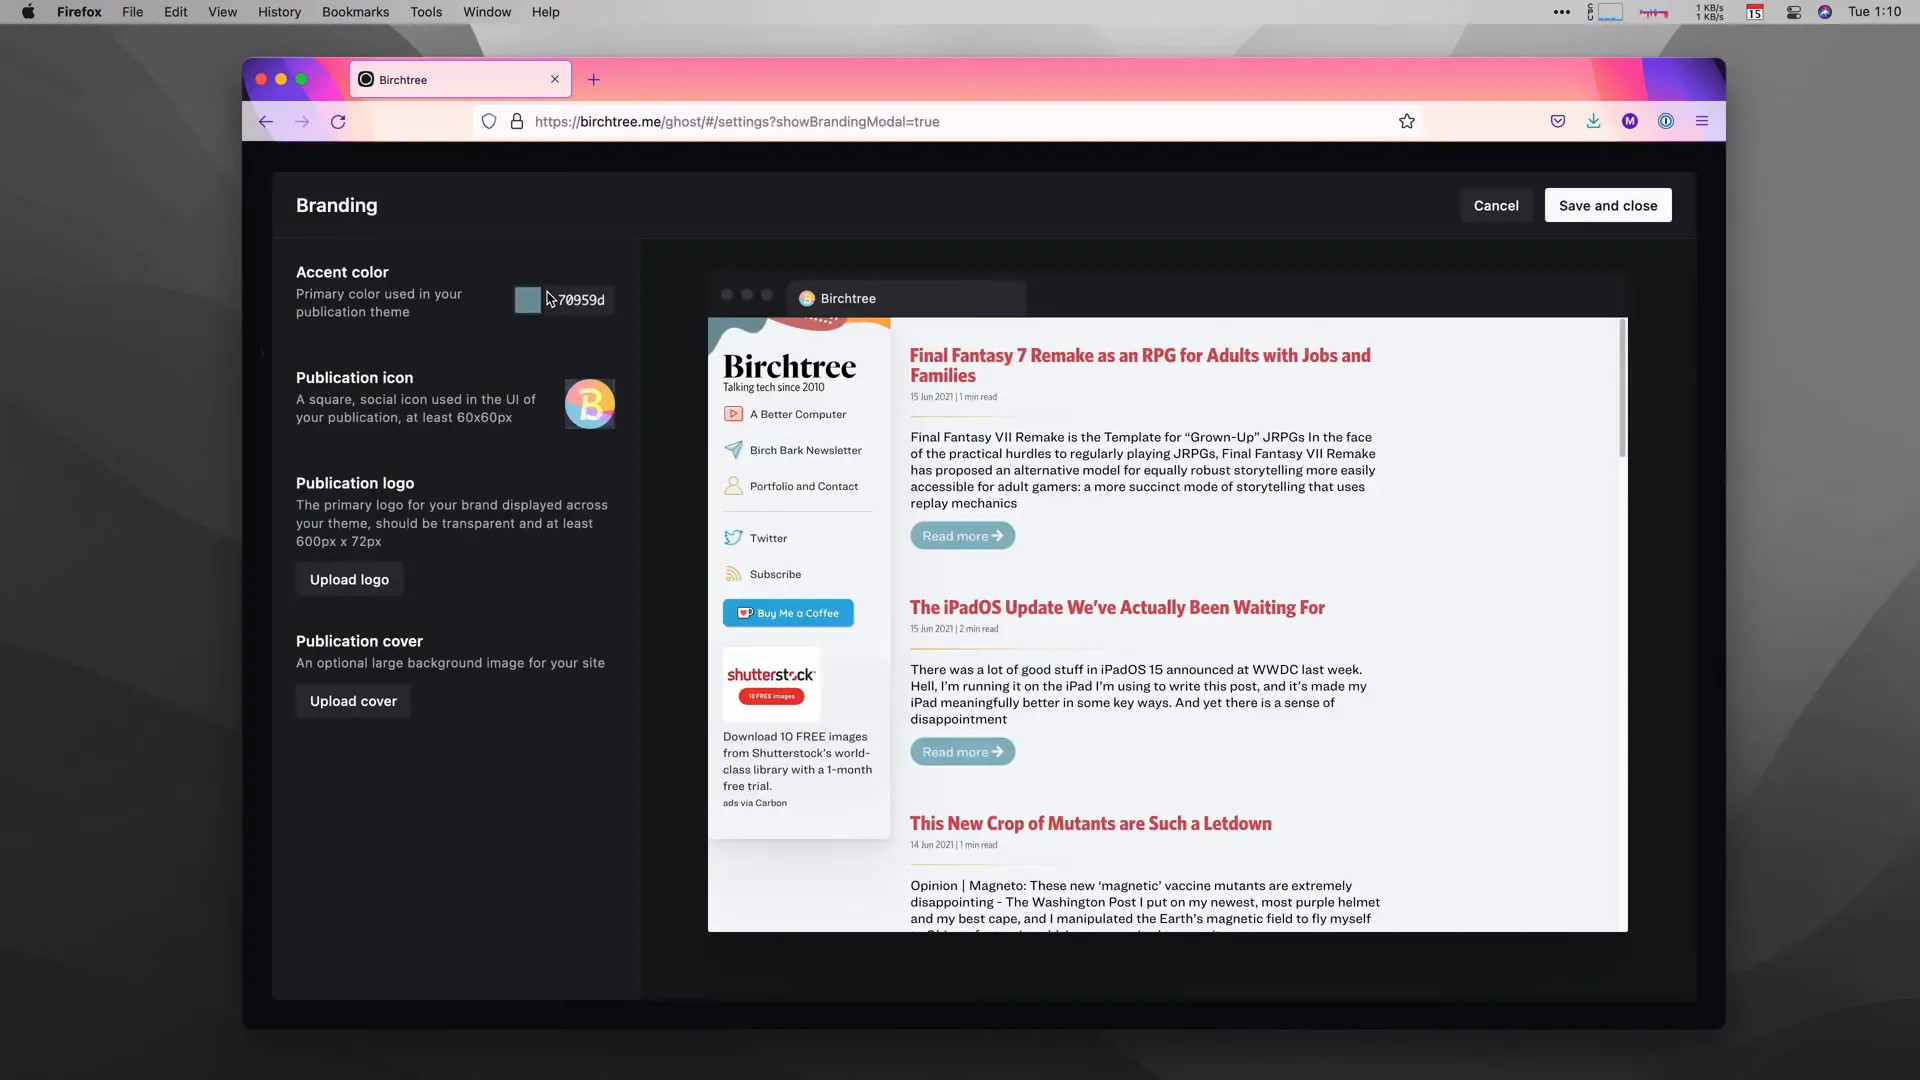The image size is (1920, 1080).
Task: Click the Birchtree site logo in preview
Action: point(789,366)
